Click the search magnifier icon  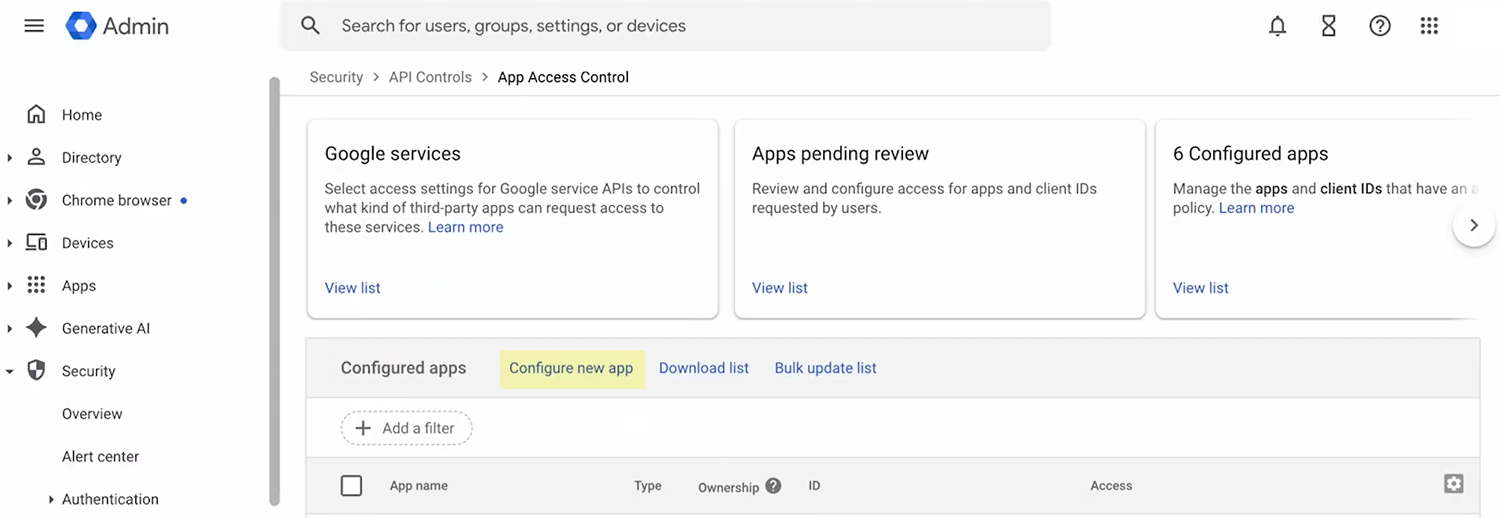310,26
